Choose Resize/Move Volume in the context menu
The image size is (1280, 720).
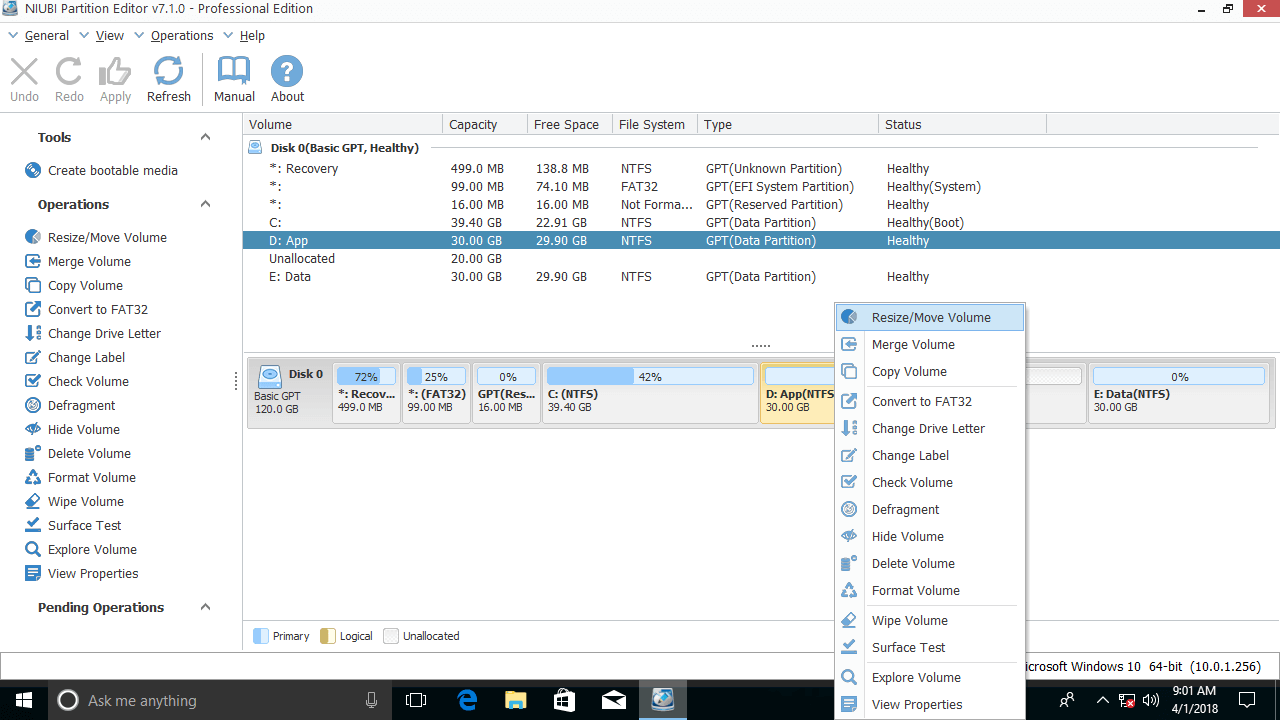930,317
